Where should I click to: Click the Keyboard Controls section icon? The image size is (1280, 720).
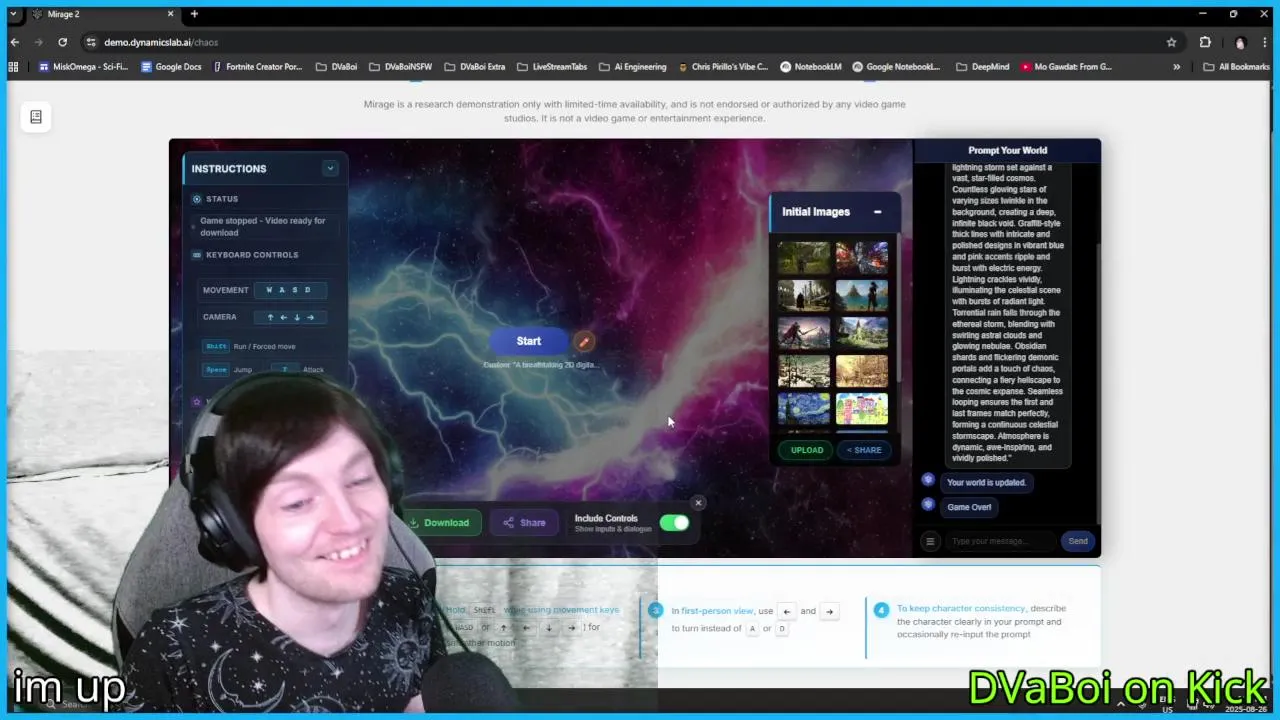click(197, 255)
